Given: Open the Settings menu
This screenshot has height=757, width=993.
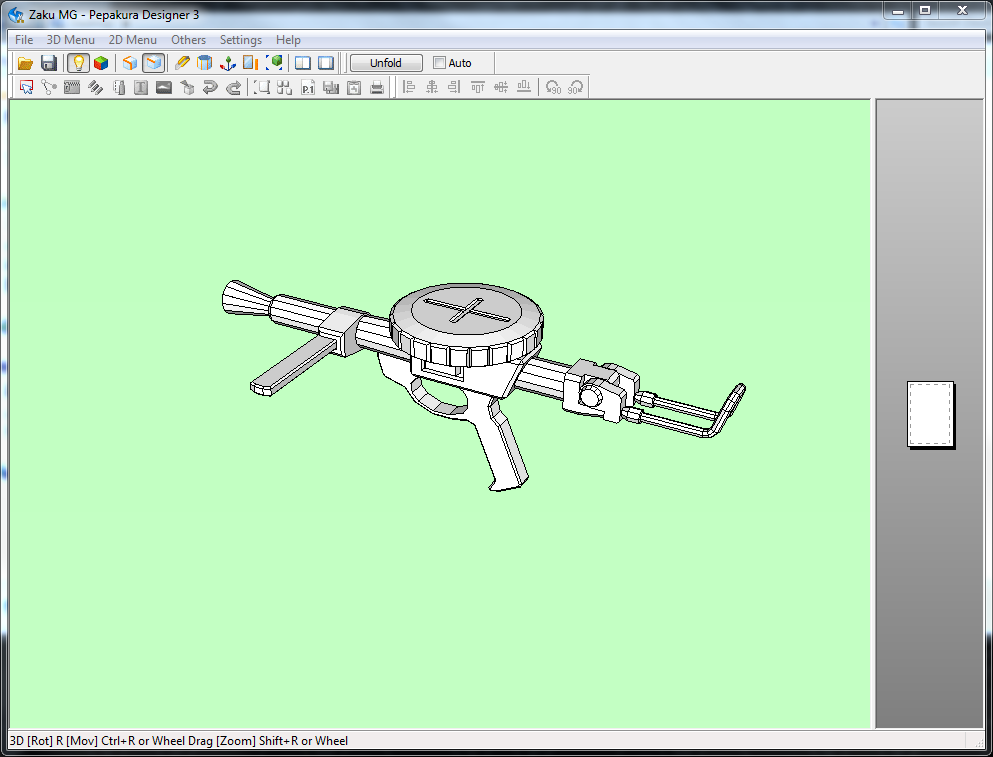Looking at the screenshot, I should (x=241, y=40).
